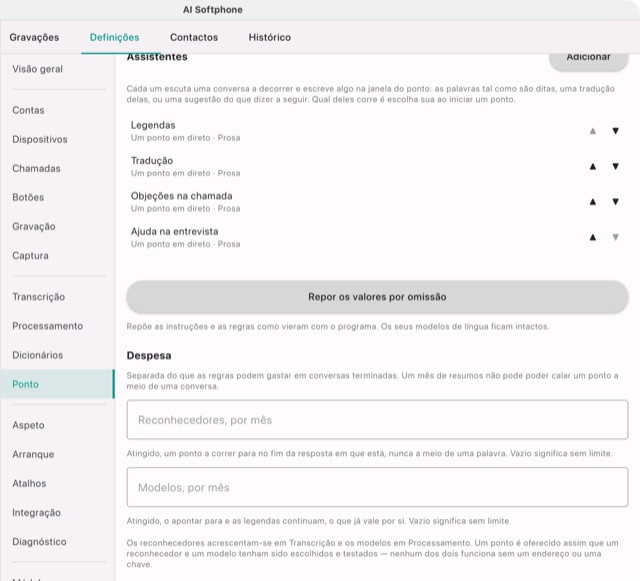Move Ajuda na entrevista up

(x=593, y=237)
